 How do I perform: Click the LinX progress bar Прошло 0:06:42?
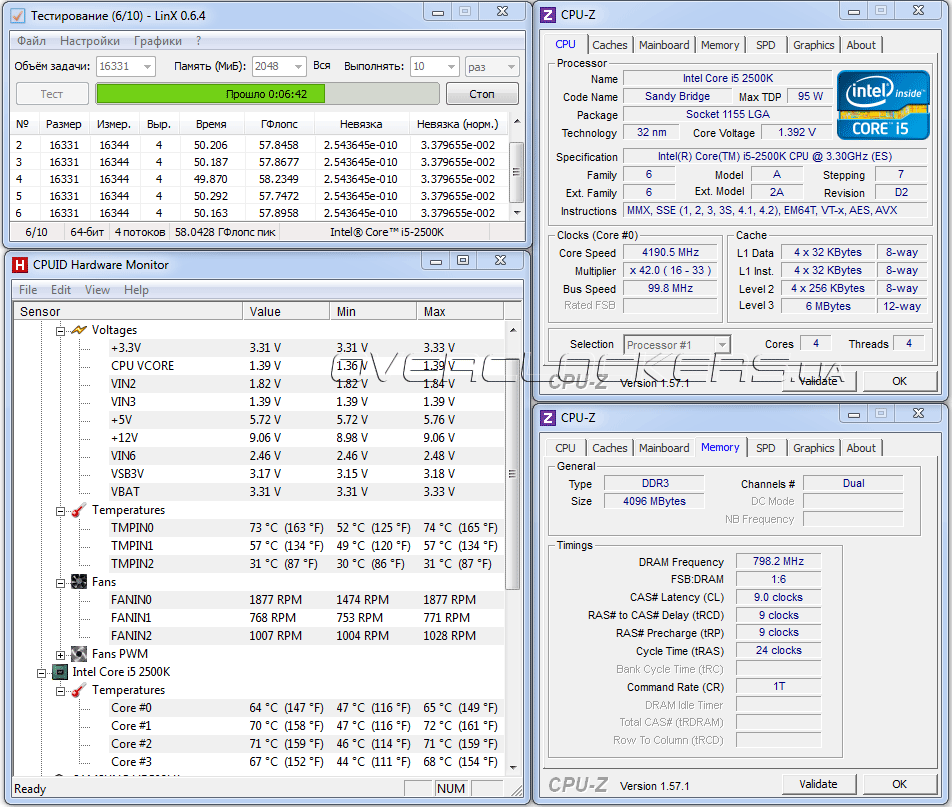pyautogui.click(x=267, y=94)
